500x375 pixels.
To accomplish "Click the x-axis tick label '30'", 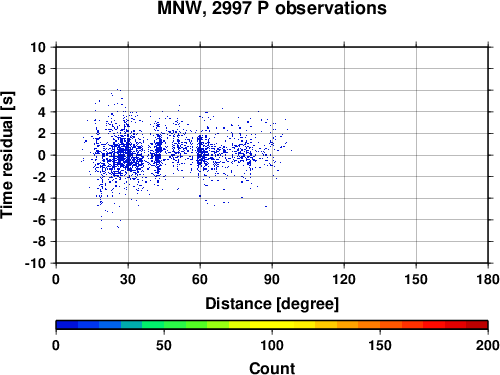I will (128, 279).
